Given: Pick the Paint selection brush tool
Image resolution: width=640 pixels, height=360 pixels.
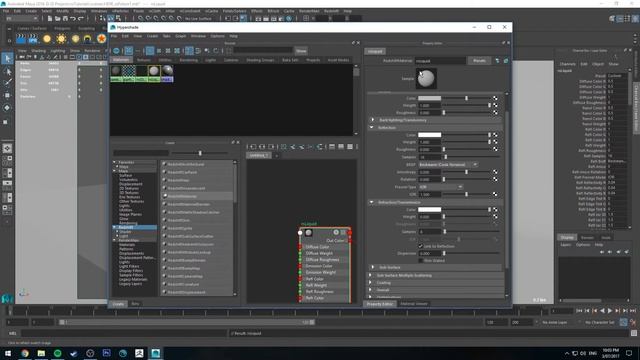Looking at the screenshot, I should pos(7,83).
